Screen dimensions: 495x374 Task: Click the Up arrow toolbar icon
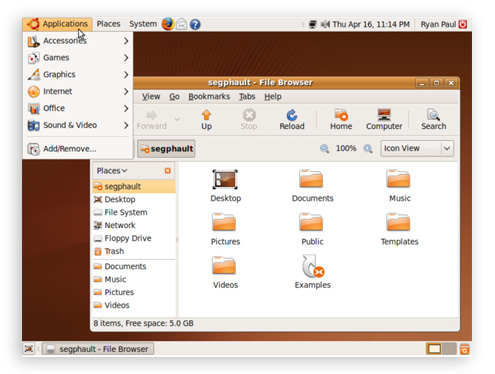[x=206, y=115]
